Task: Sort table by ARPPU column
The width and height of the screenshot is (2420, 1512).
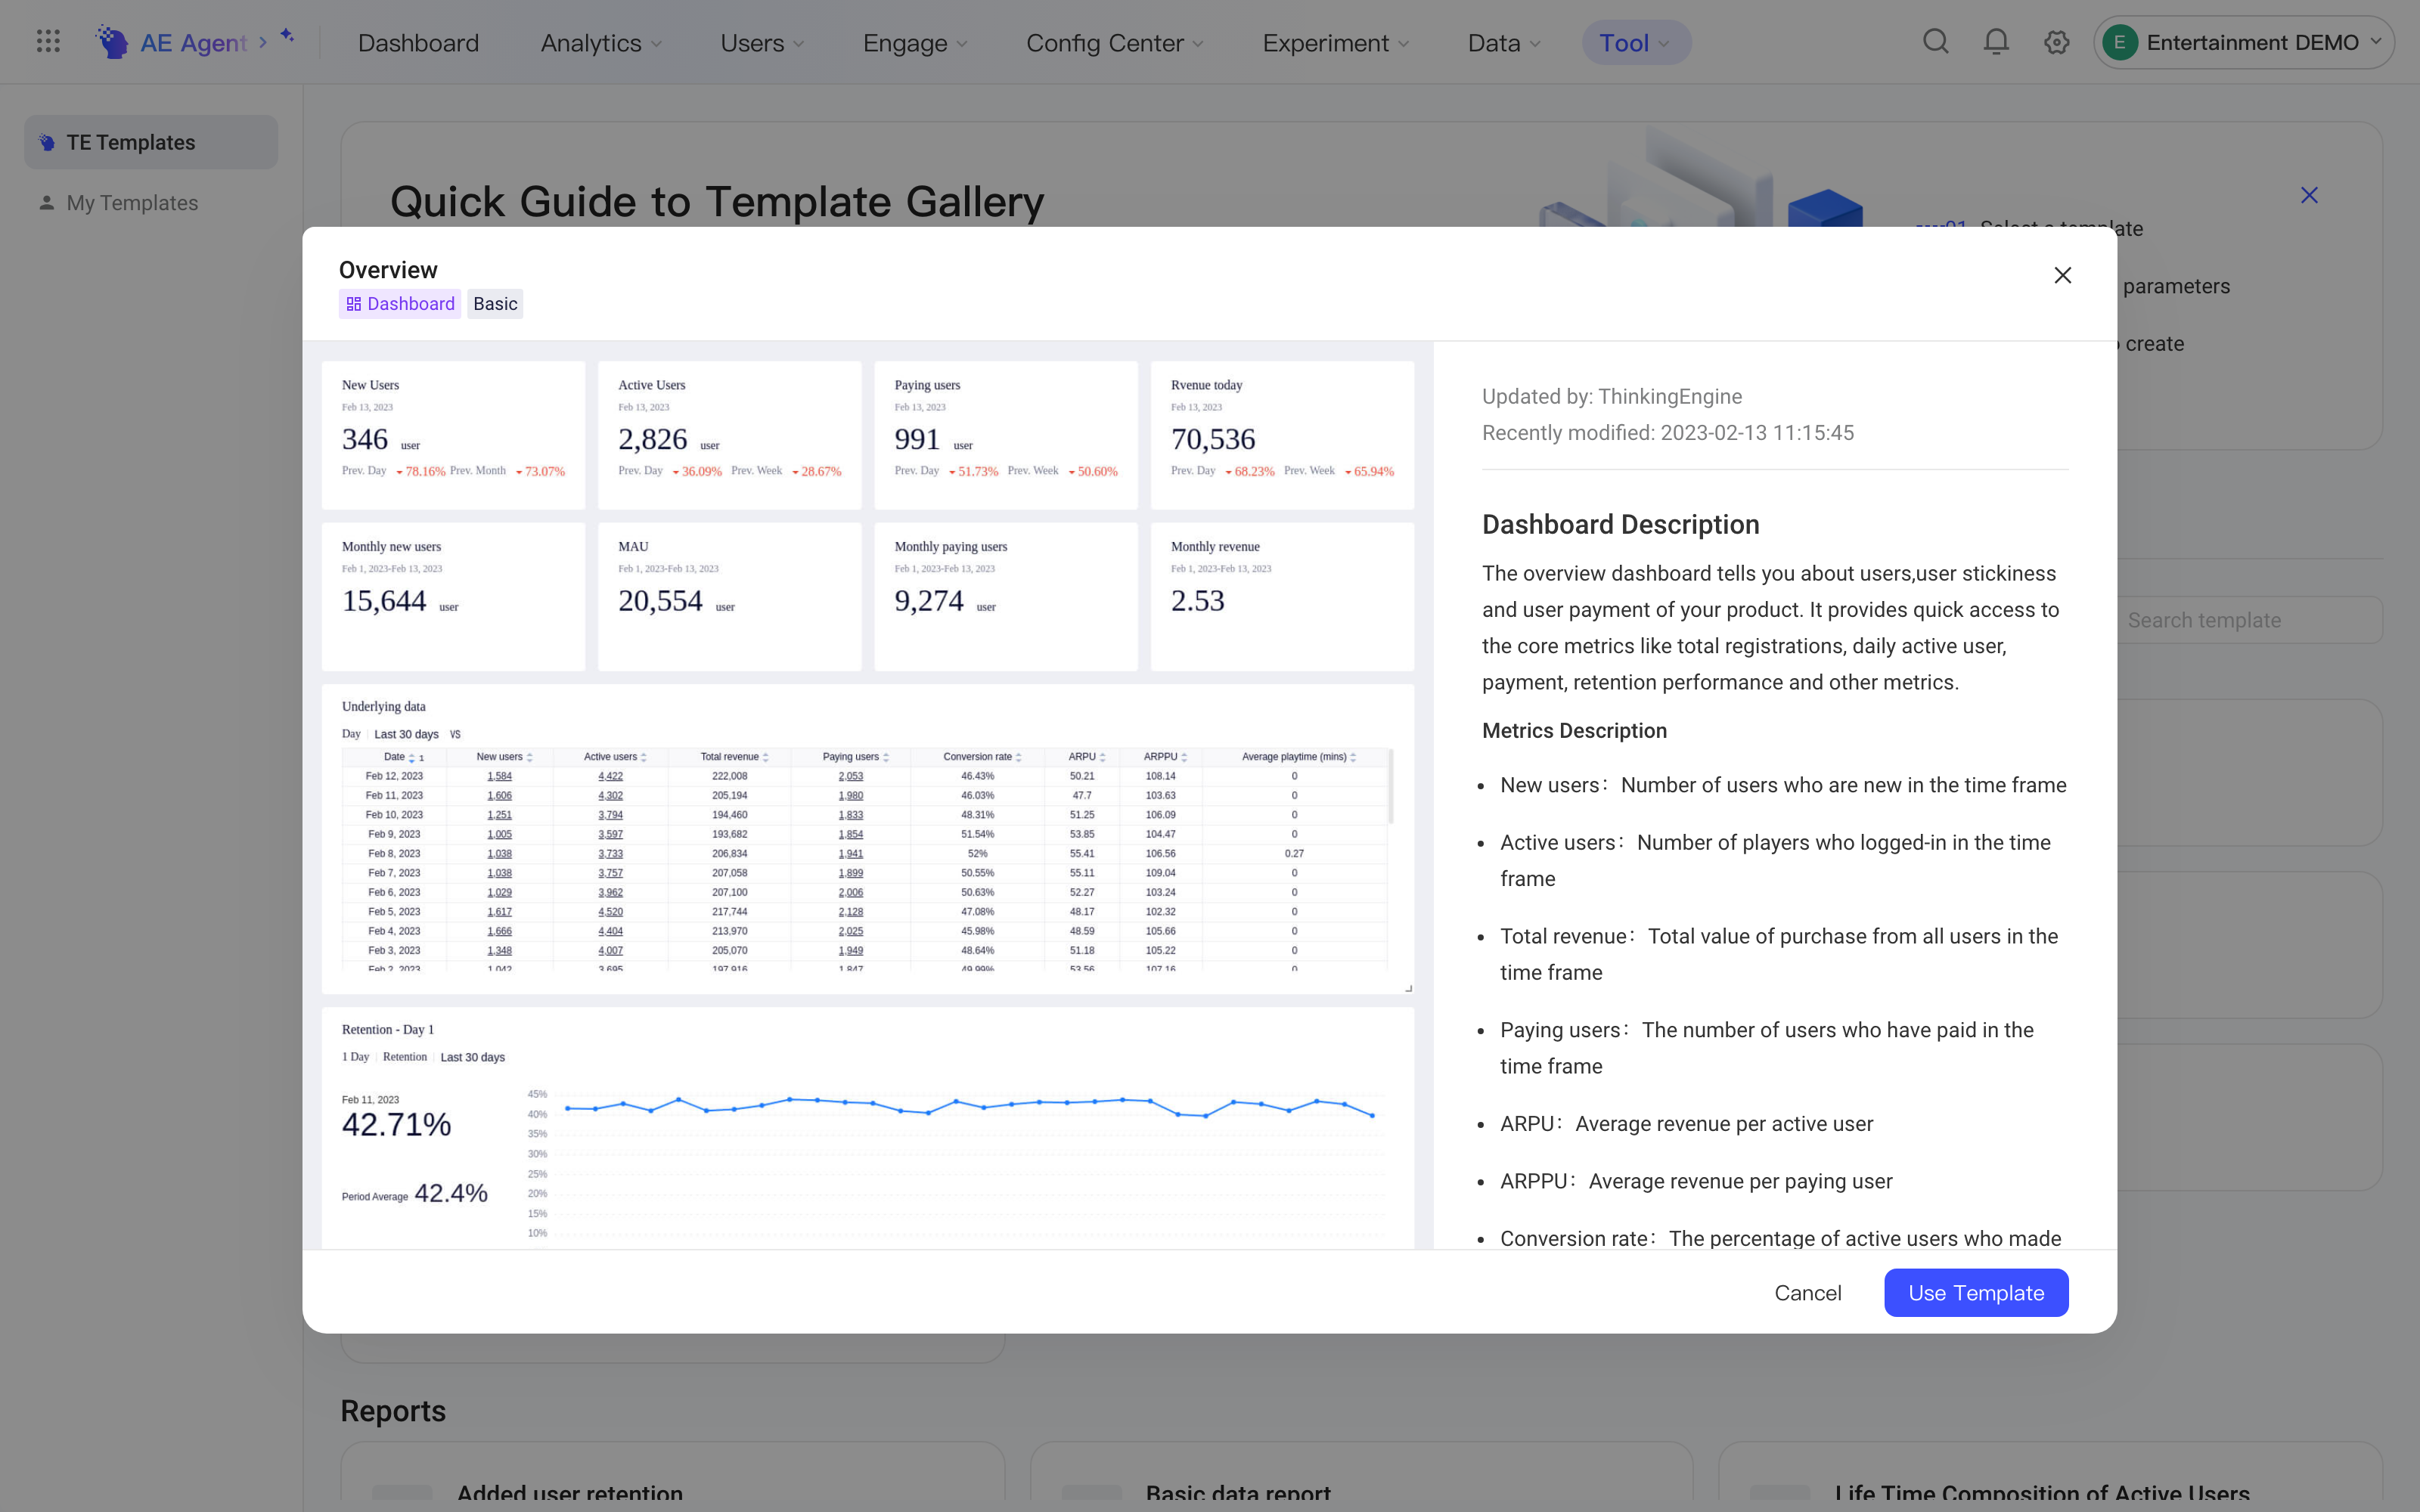Action: point(1184,758)
